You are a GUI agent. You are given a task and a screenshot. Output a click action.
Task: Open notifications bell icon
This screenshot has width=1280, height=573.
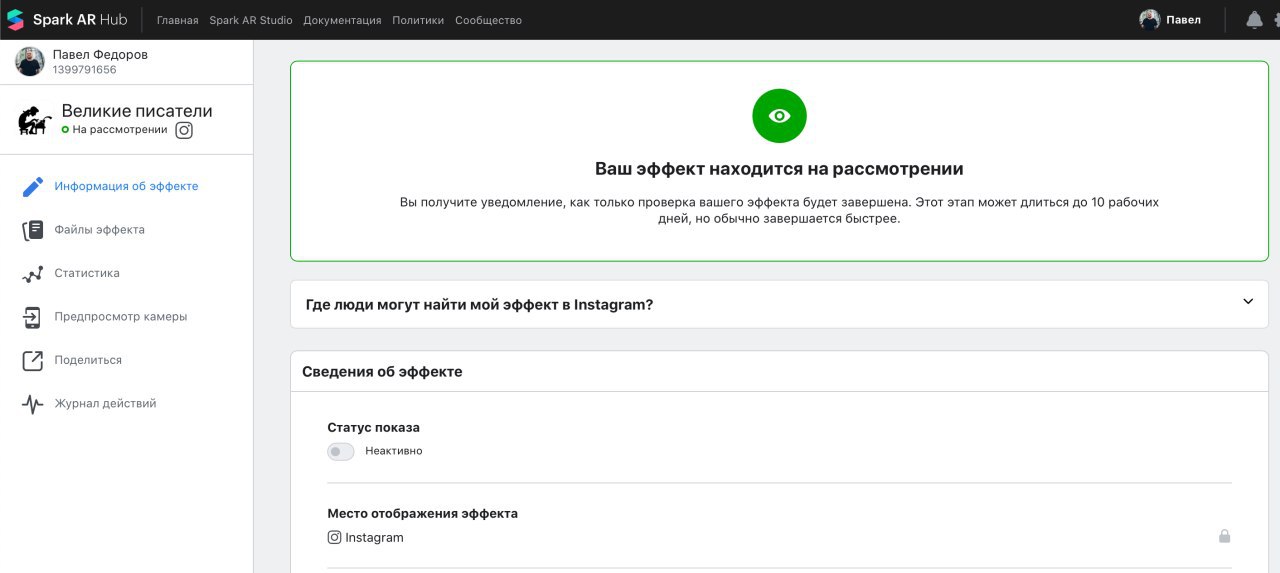pyautogui.click(x=1254, y=20)
